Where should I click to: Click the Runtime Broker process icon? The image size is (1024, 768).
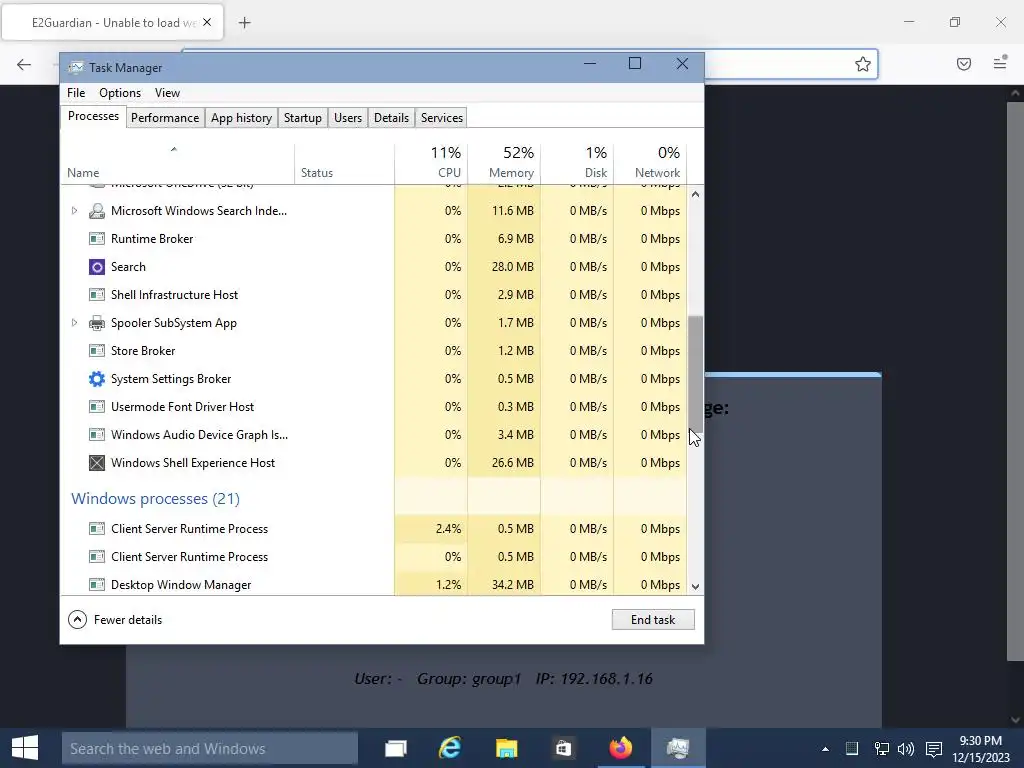[97, 239]
